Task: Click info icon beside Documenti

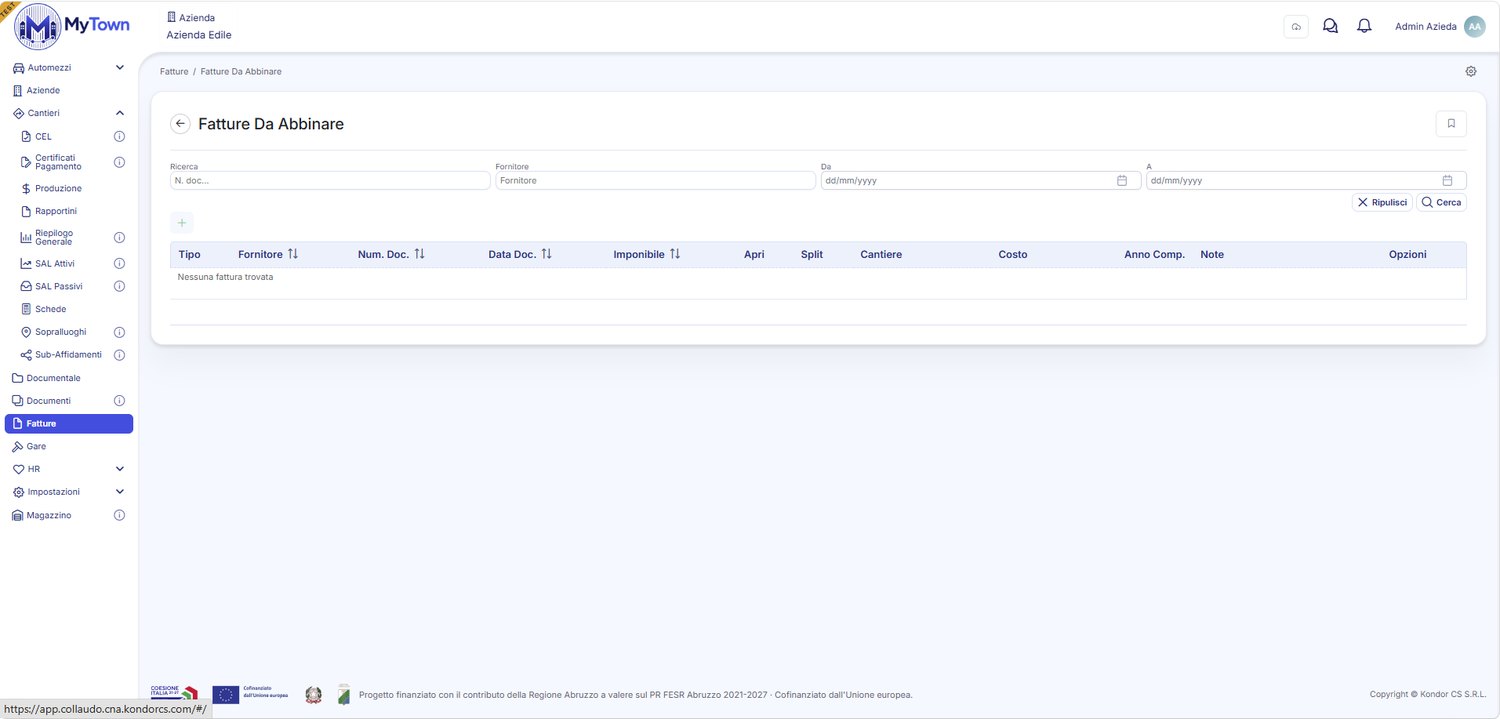Action: click(119, 401)
